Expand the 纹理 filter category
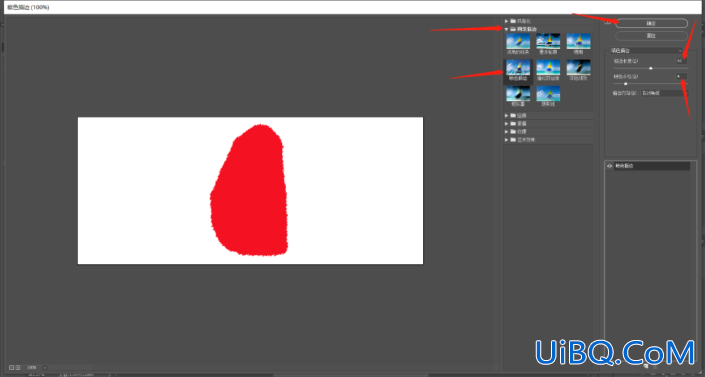 pyautogui.click(x=506, y=132)
